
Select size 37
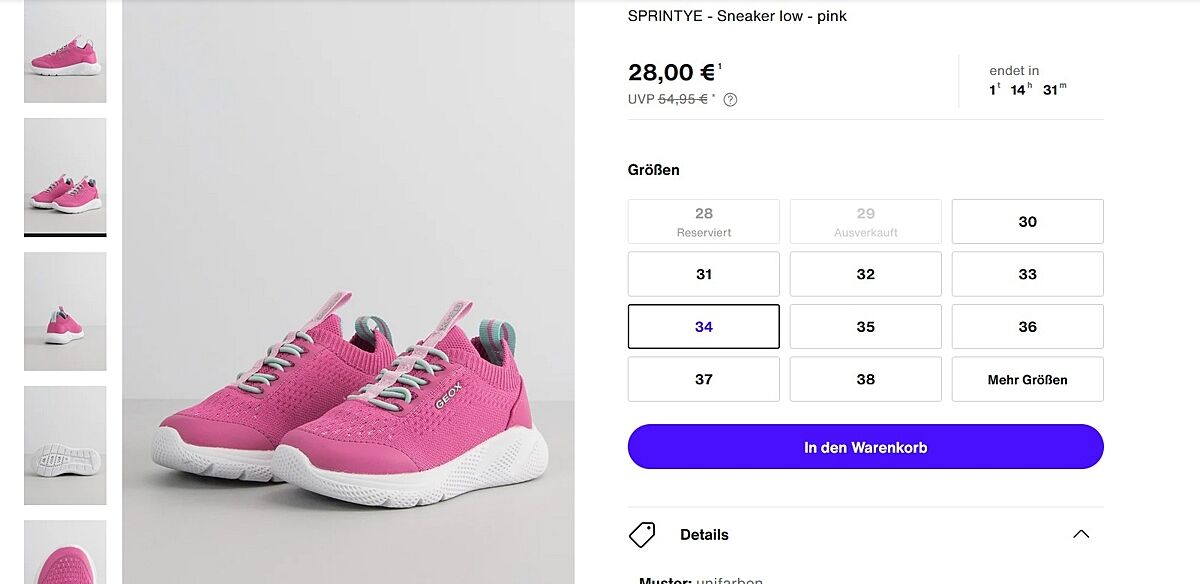pyautogui.click(x=703, y=379)
